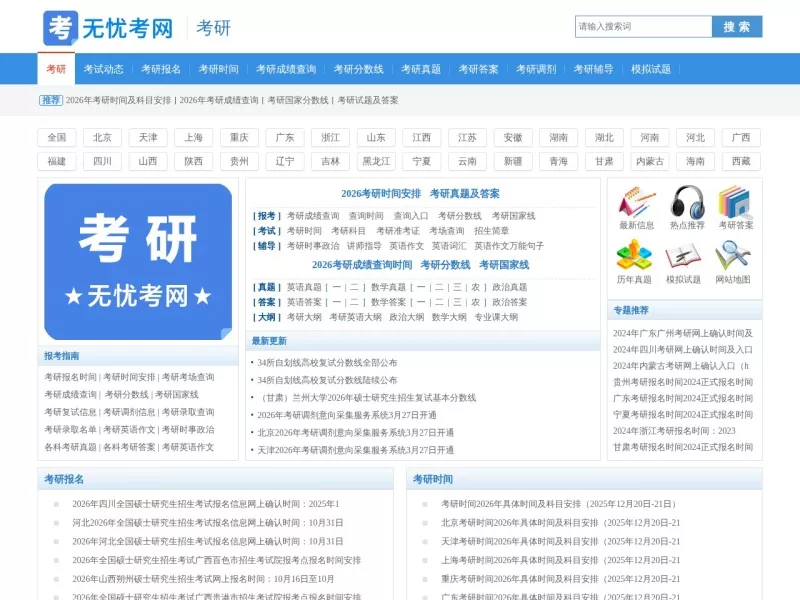Open the 2026考研成绩查询时间 heading link
The width and height of the screenshot is (800, 600).
coord(362,265)
